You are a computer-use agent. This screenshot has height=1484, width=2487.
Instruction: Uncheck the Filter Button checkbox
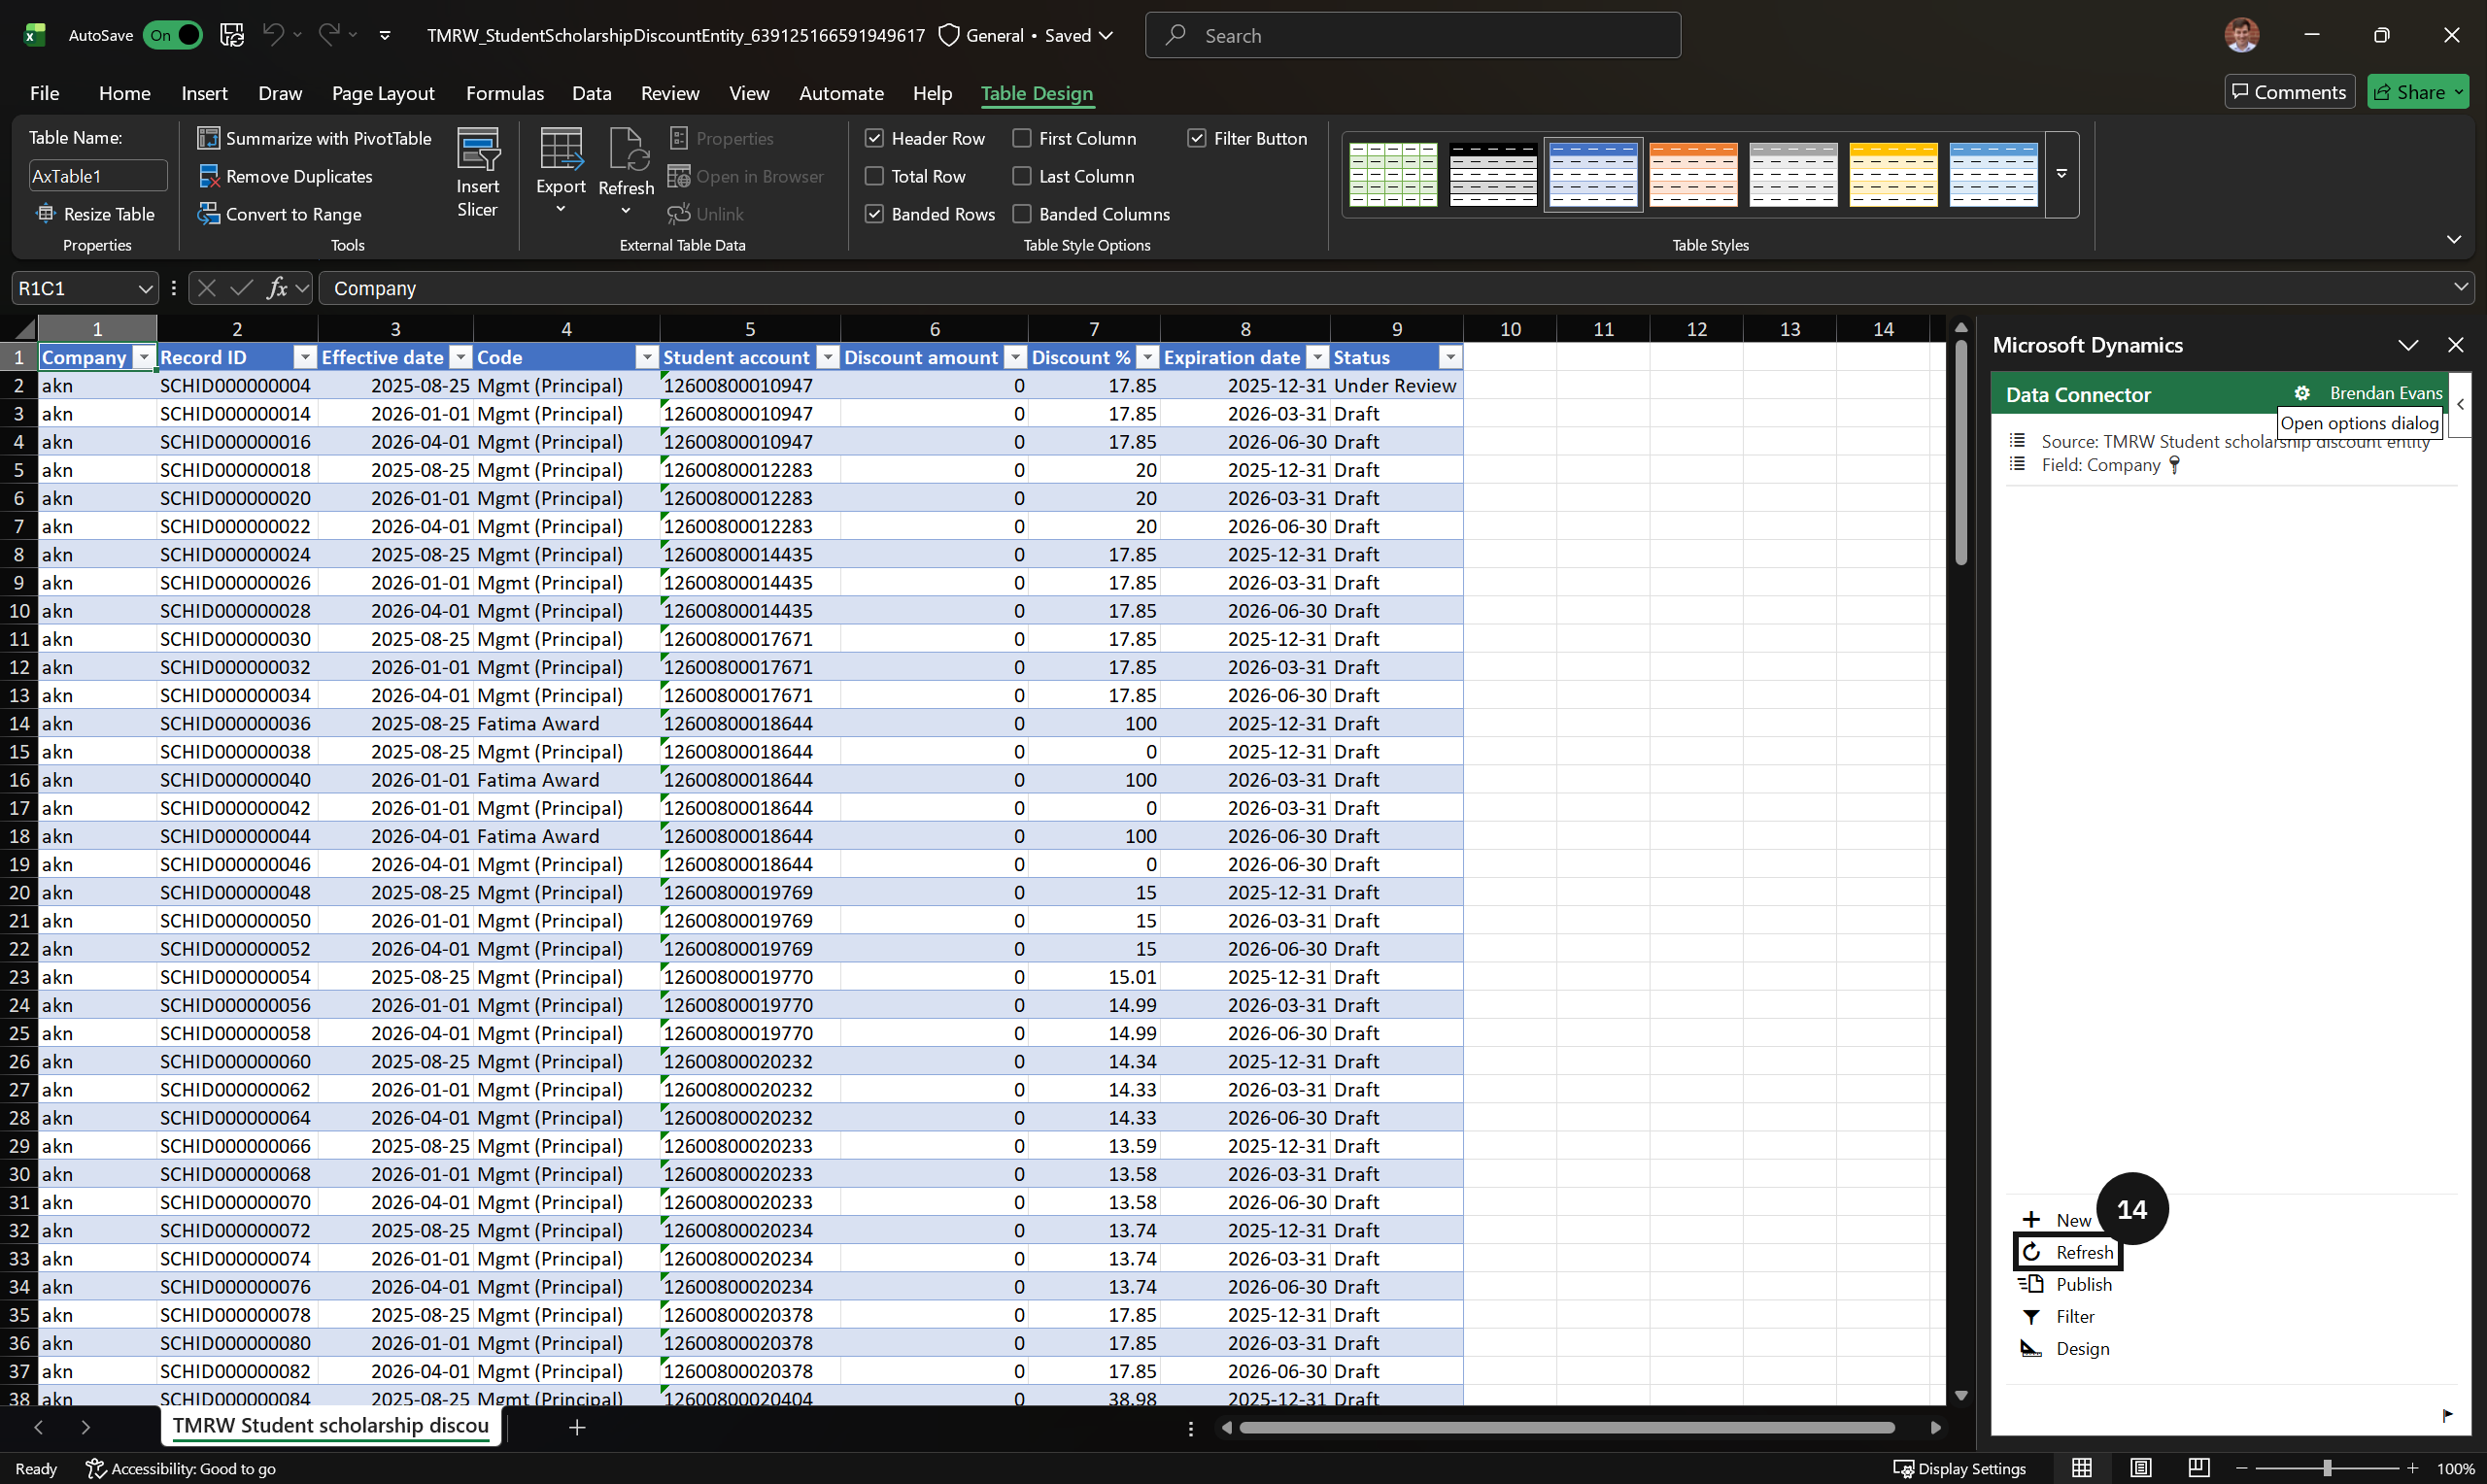pyautogui.click(x=1196, y=138)
